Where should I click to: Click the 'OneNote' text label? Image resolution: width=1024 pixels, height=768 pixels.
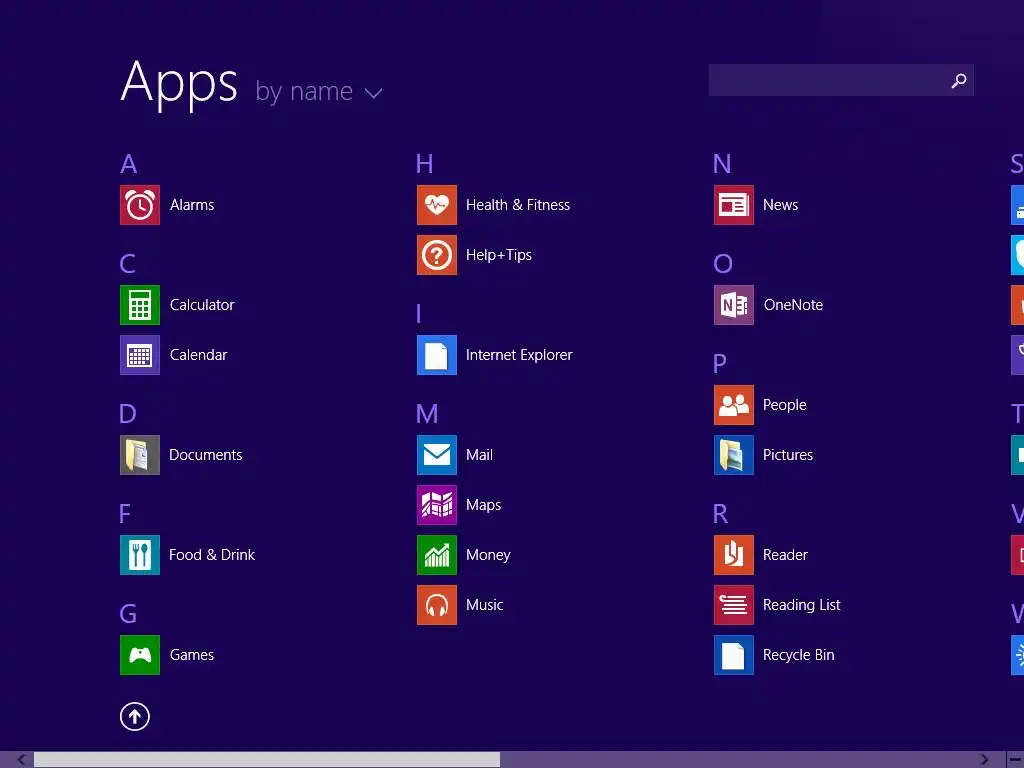(793, 305)
